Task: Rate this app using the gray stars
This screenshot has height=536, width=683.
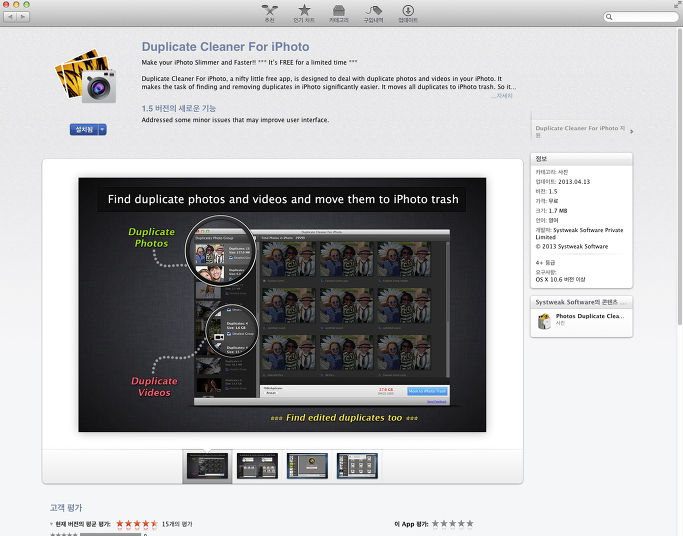Action: tap(453, 524)
